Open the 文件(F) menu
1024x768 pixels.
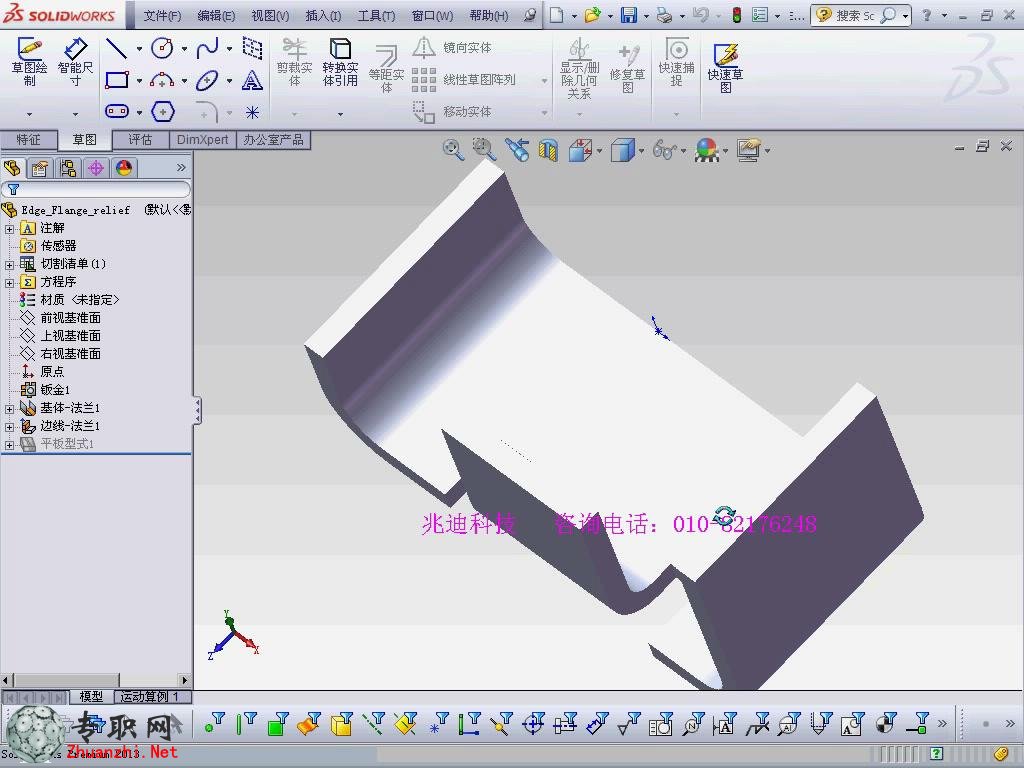pos(162,16)
